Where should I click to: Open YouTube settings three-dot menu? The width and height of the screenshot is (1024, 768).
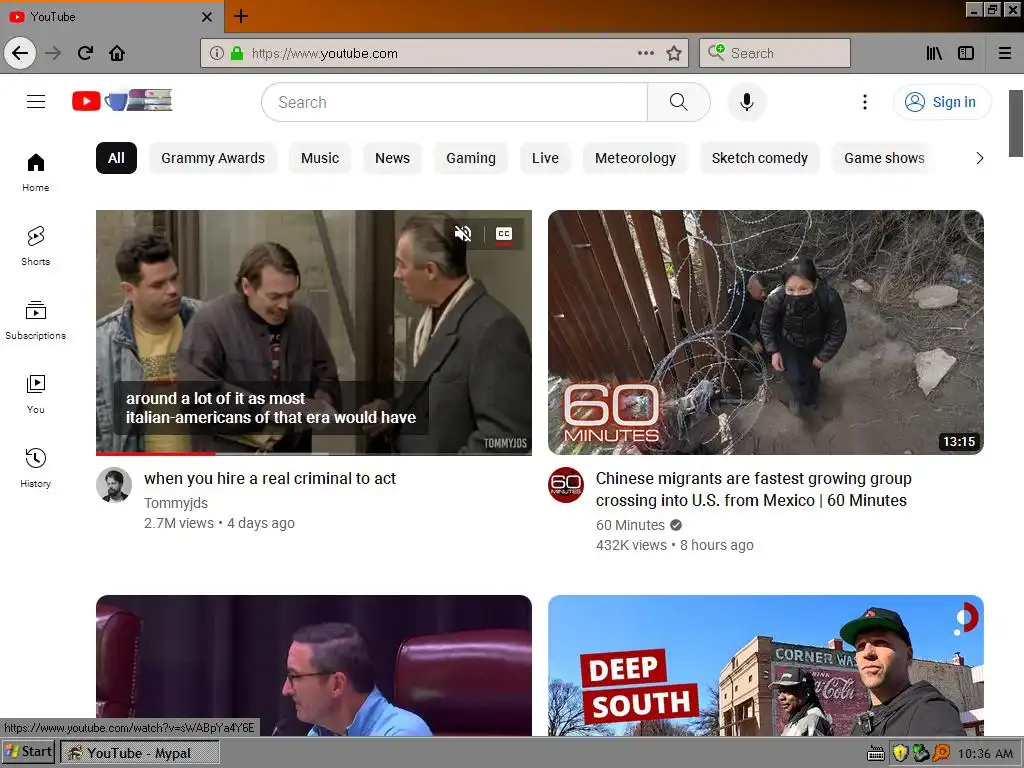coord(865,102)
